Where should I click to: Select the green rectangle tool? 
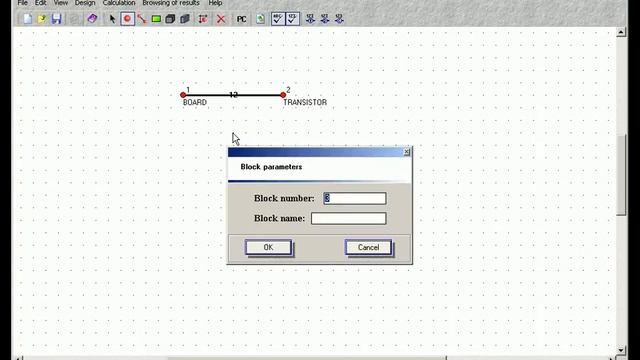(x=156, y=19)
